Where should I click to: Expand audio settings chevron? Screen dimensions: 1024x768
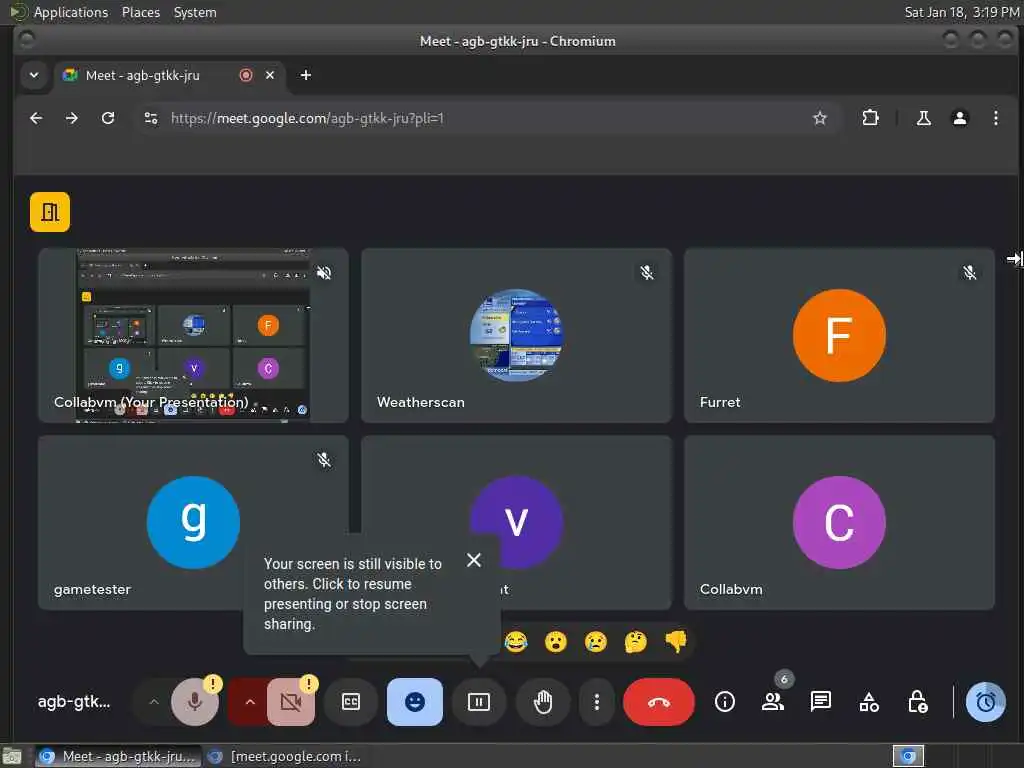tap(153, 702)
